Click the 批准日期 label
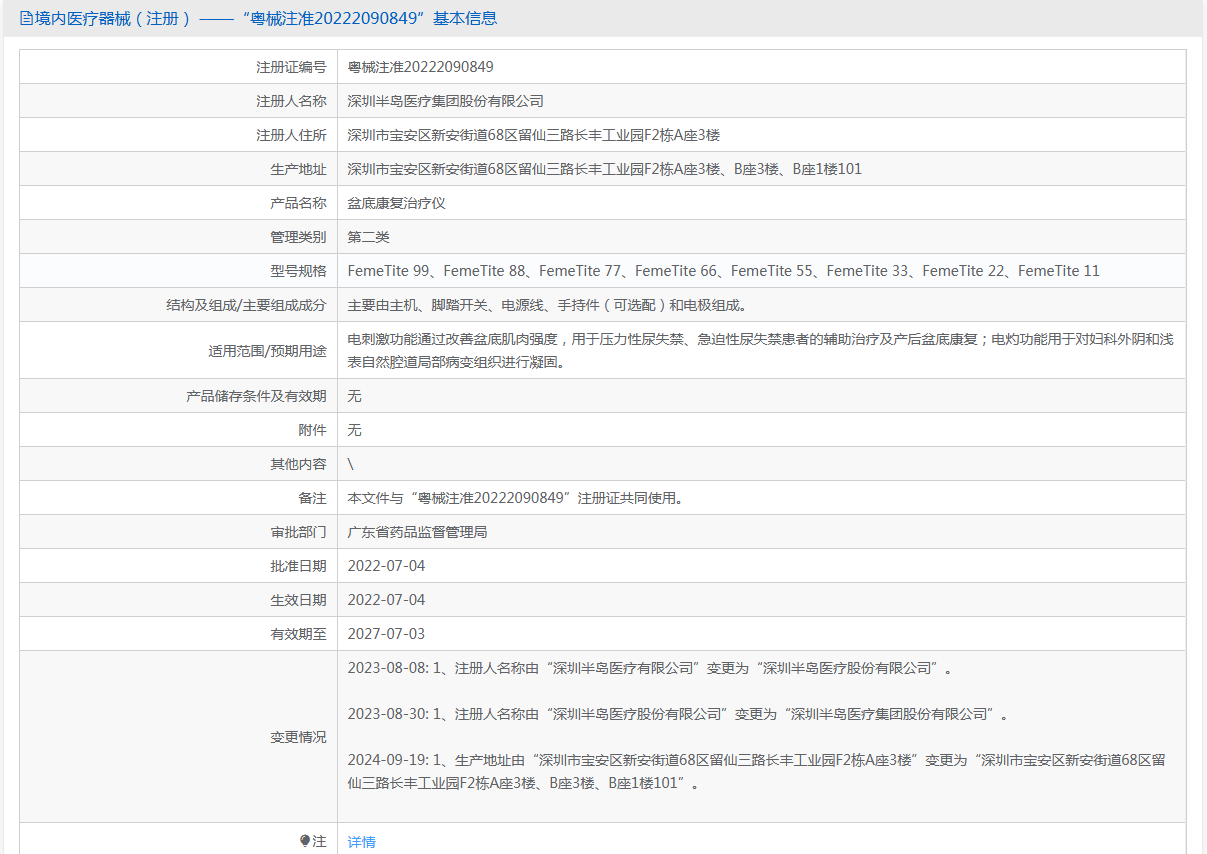 [x=298, y=566]
